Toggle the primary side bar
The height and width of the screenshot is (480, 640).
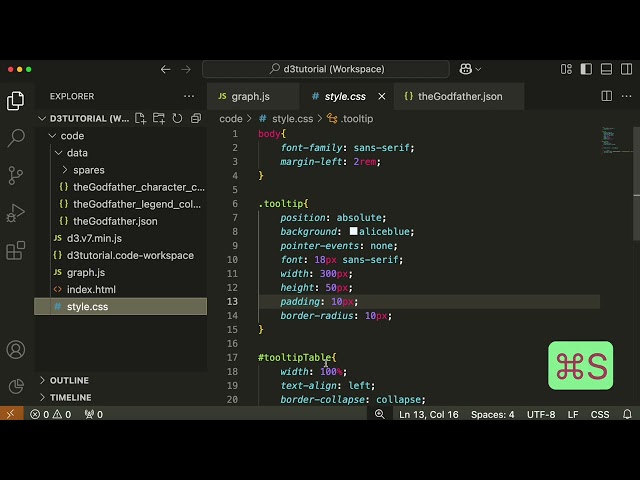(586, 69)
